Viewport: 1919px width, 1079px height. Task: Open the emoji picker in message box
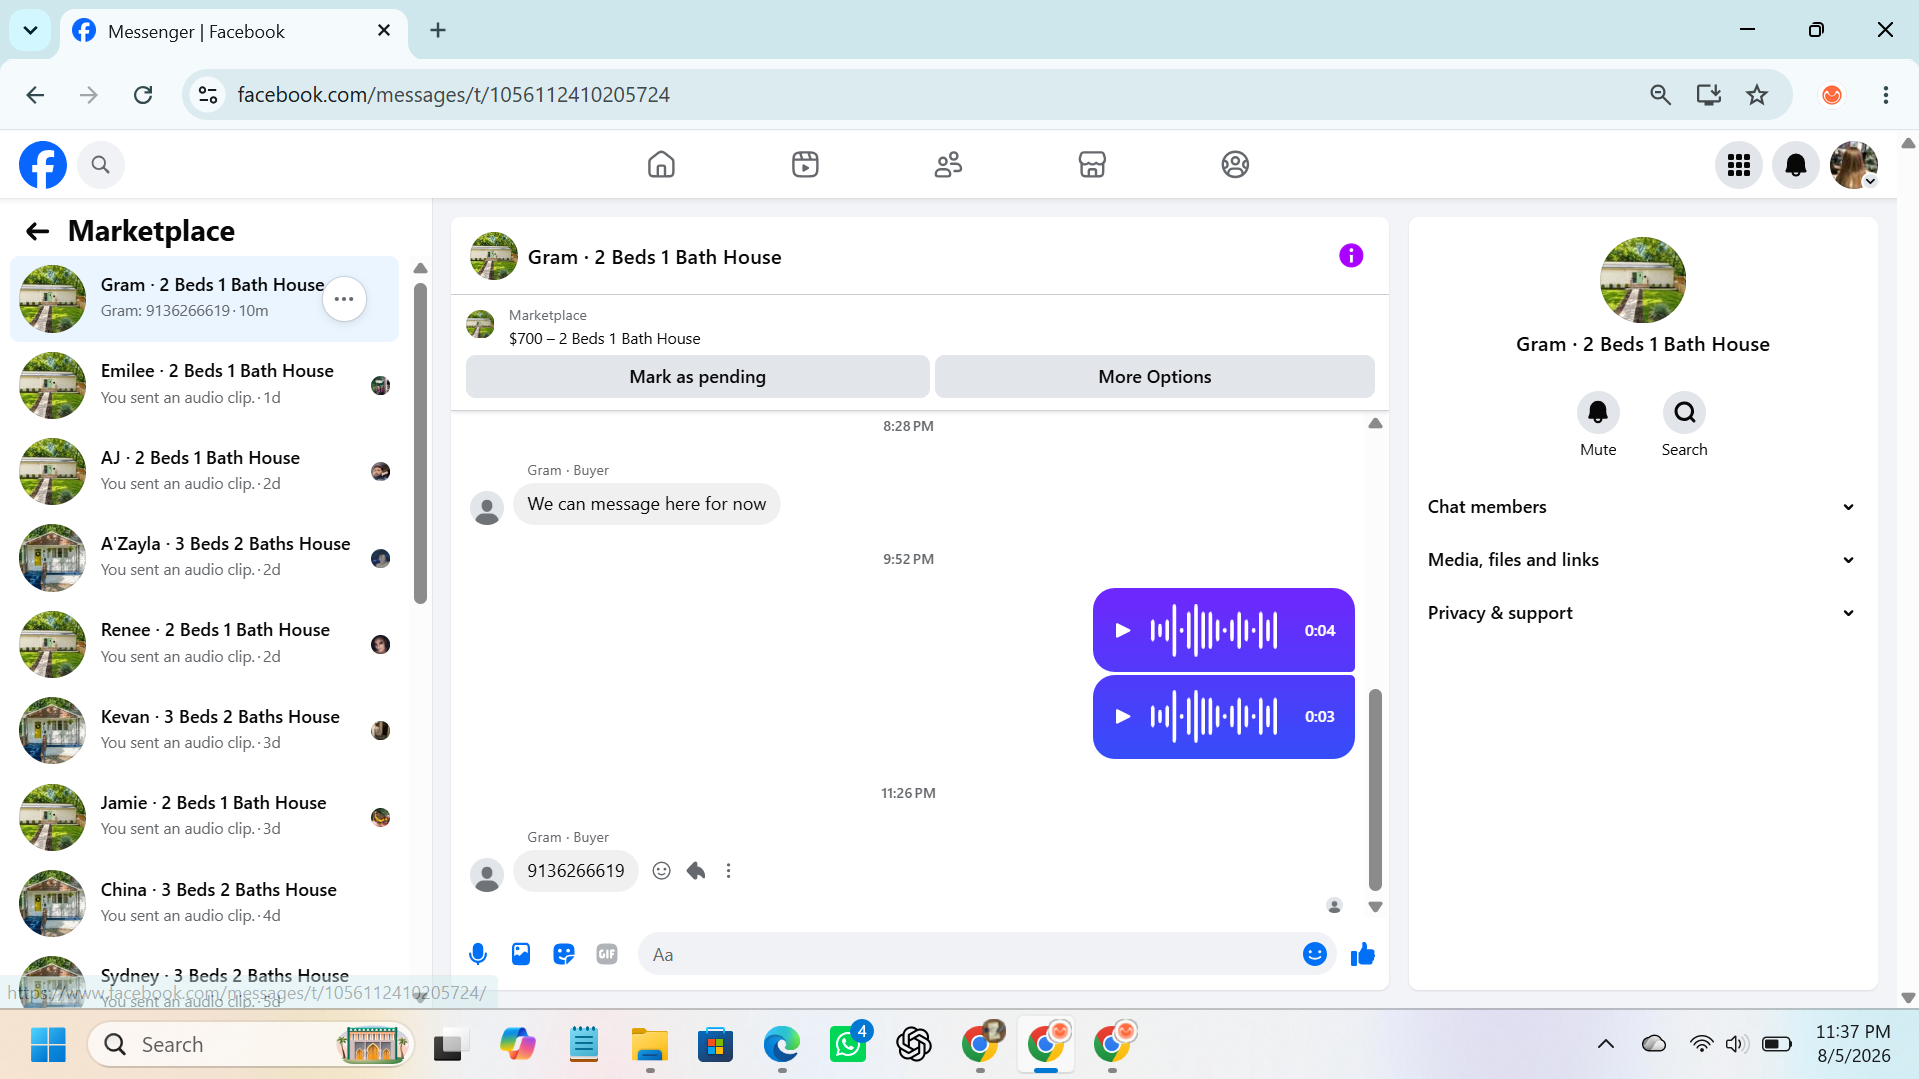pyautogui.click(x=1315, y=954)
